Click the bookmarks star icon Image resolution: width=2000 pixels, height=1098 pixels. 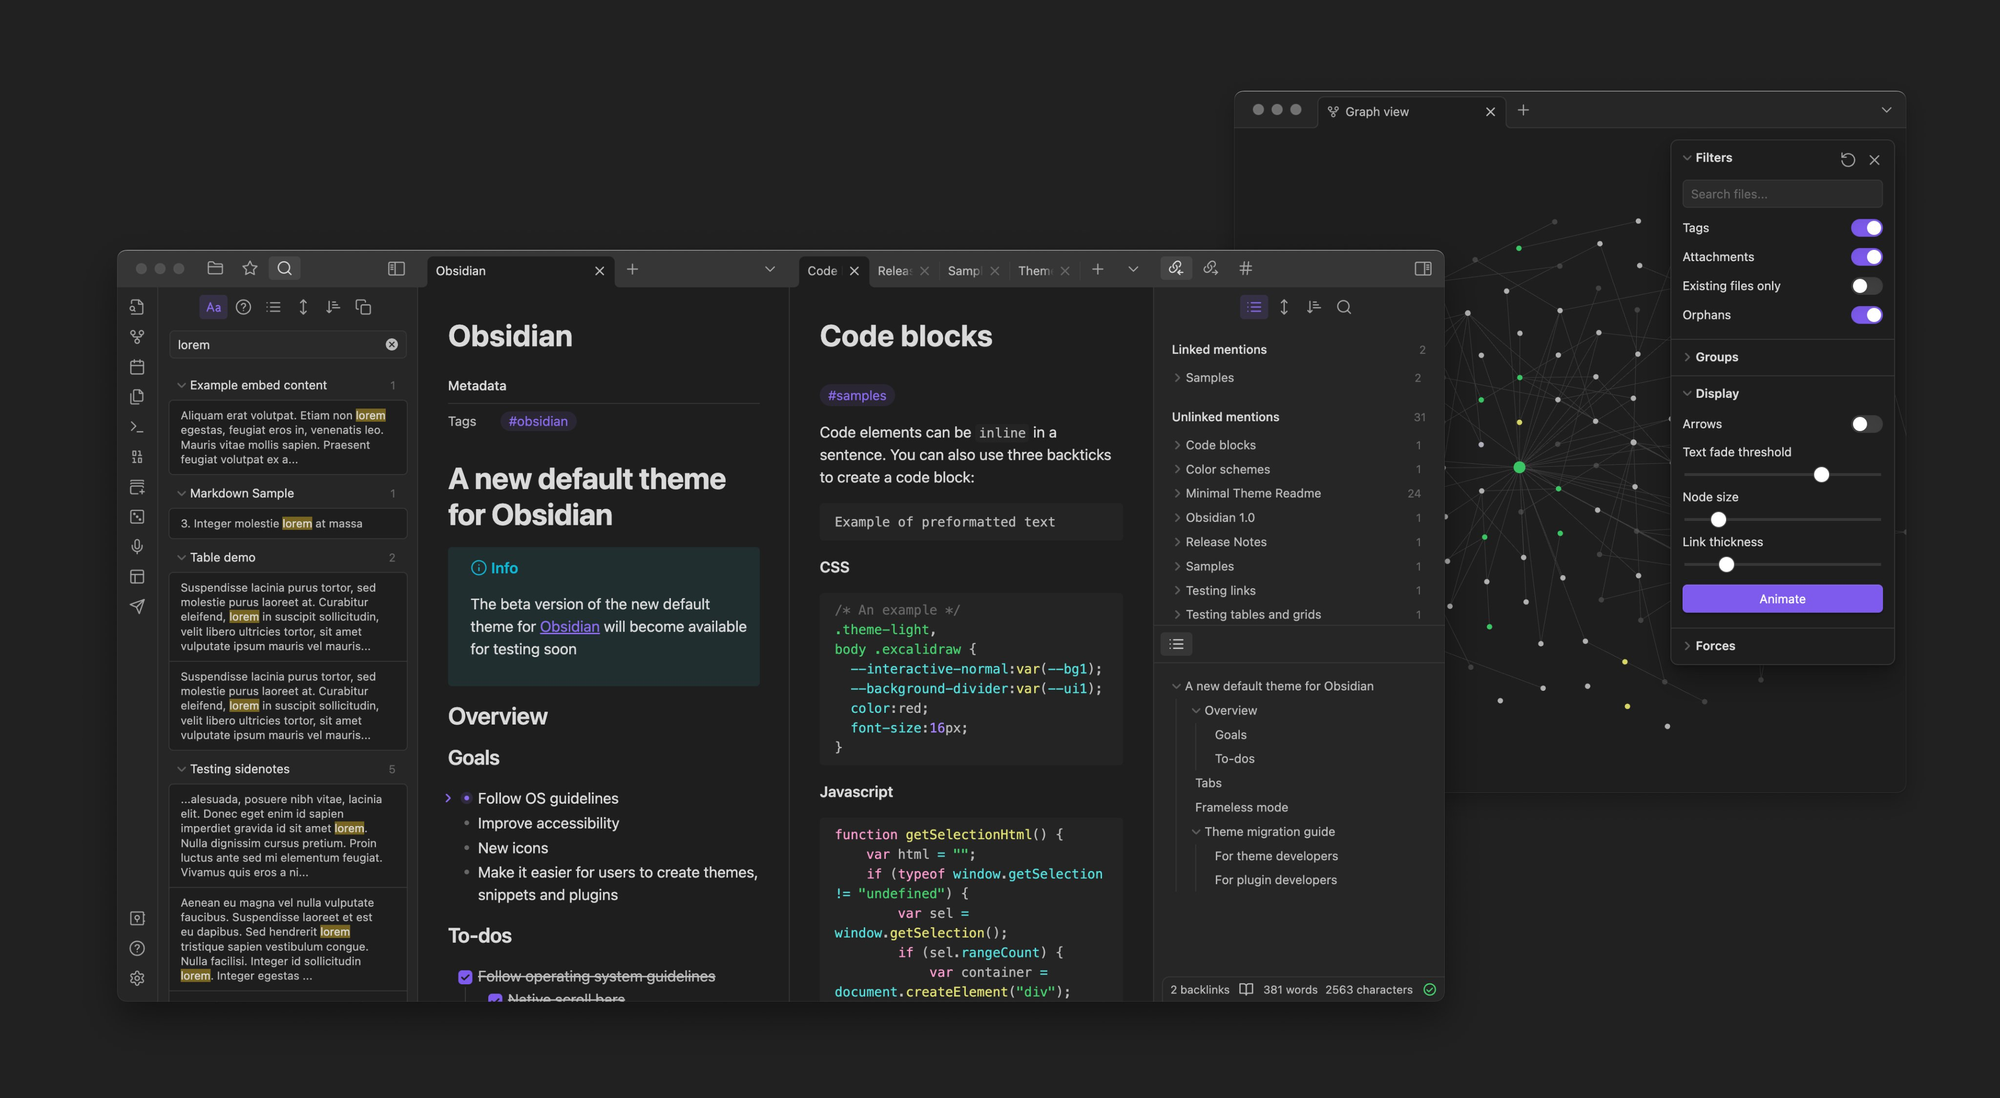(250, 268)
